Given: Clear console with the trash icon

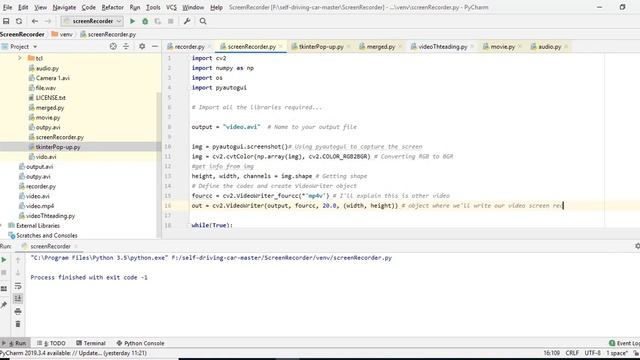Looking at the screenshot, I should pos(18,324).
